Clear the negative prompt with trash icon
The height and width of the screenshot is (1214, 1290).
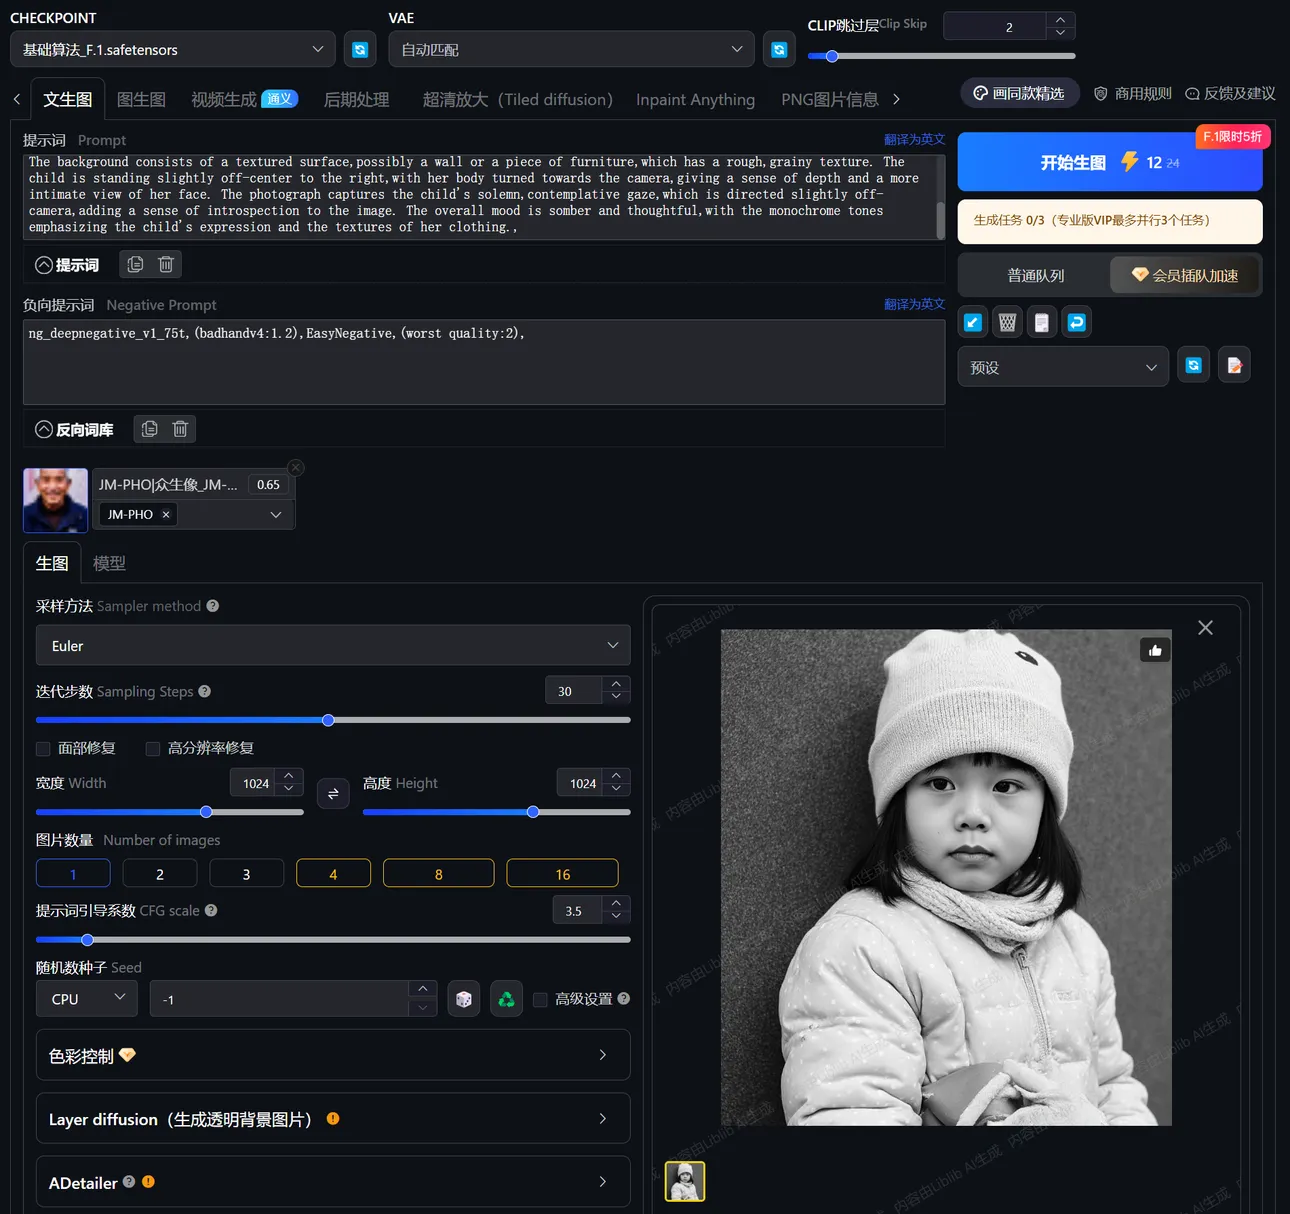tap(180, 429)
